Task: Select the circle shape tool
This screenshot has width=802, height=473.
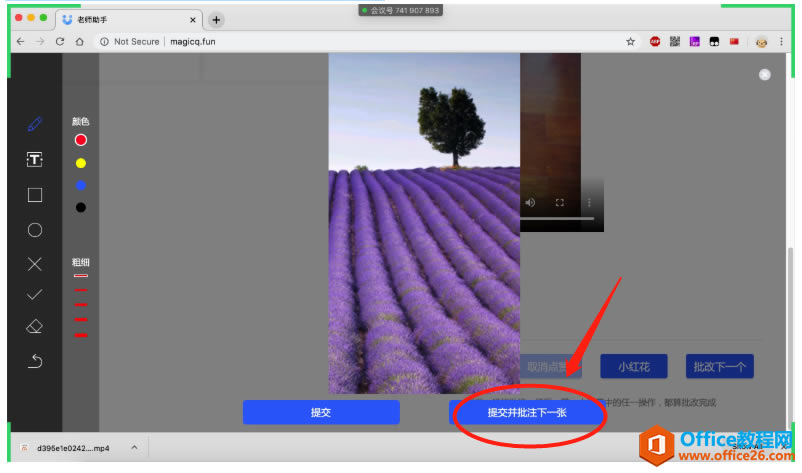Action: pos(35,230)
